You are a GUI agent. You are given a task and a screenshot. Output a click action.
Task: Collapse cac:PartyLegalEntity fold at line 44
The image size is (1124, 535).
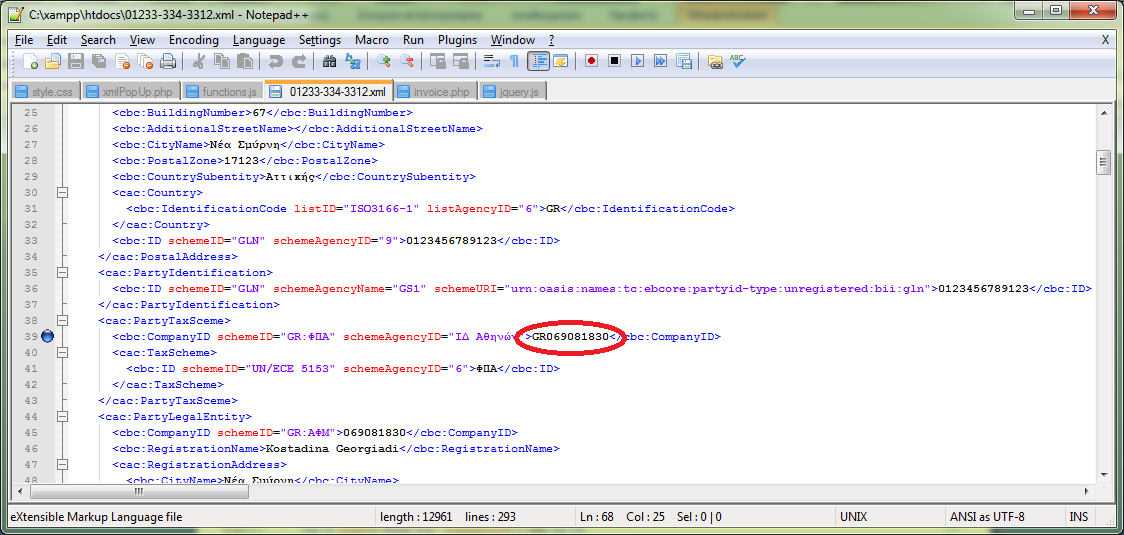pyautogui.click(x=62, y=417)
